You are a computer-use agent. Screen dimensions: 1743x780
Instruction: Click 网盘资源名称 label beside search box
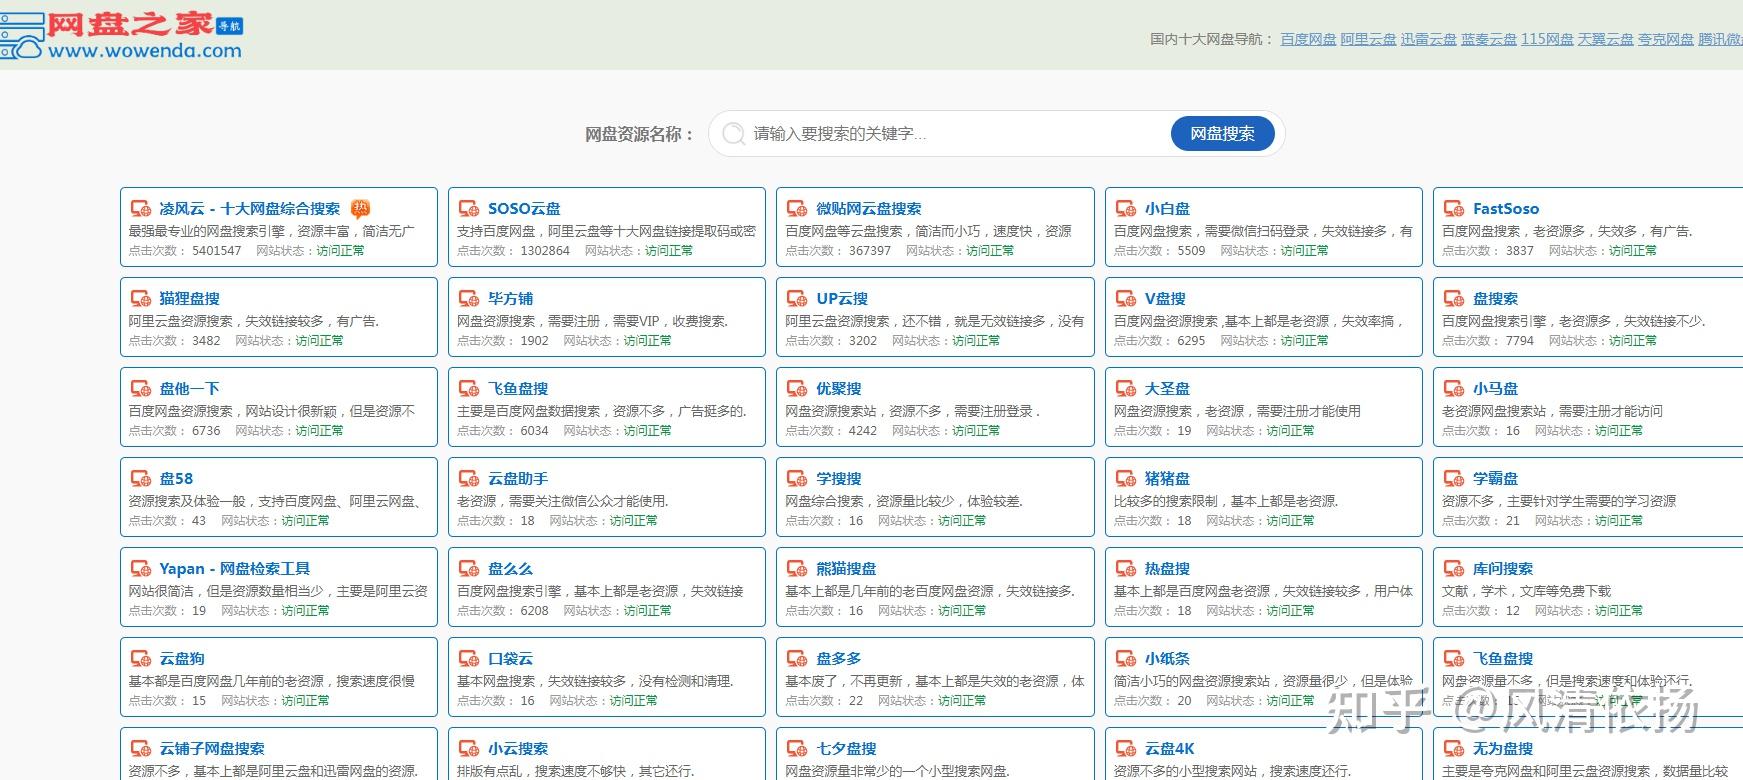639,134
